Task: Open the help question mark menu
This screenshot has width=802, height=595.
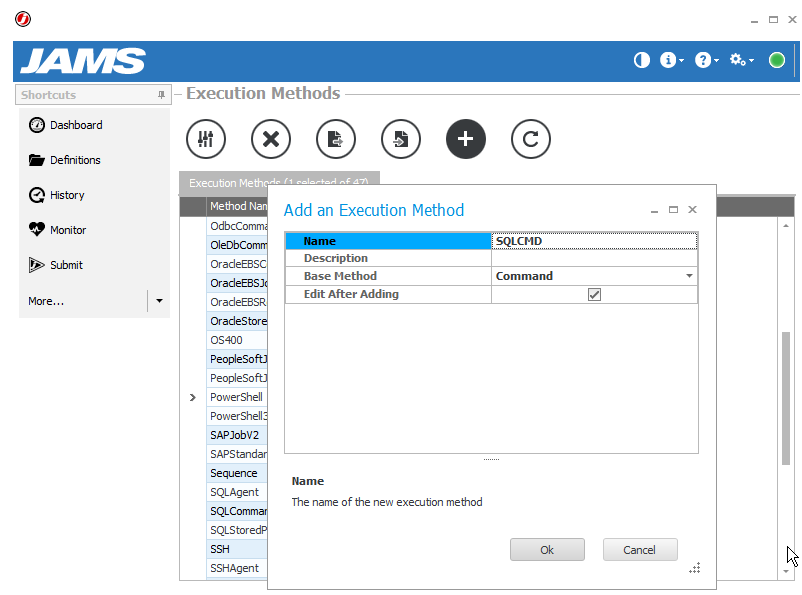Action: [x=706, y=60]
